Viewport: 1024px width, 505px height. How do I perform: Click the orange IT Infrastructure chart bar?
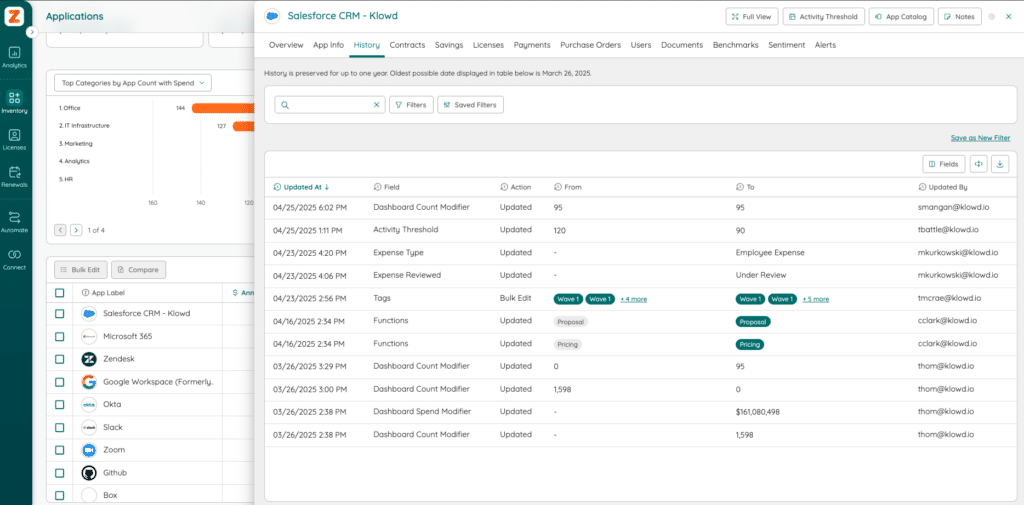(243, 126)
